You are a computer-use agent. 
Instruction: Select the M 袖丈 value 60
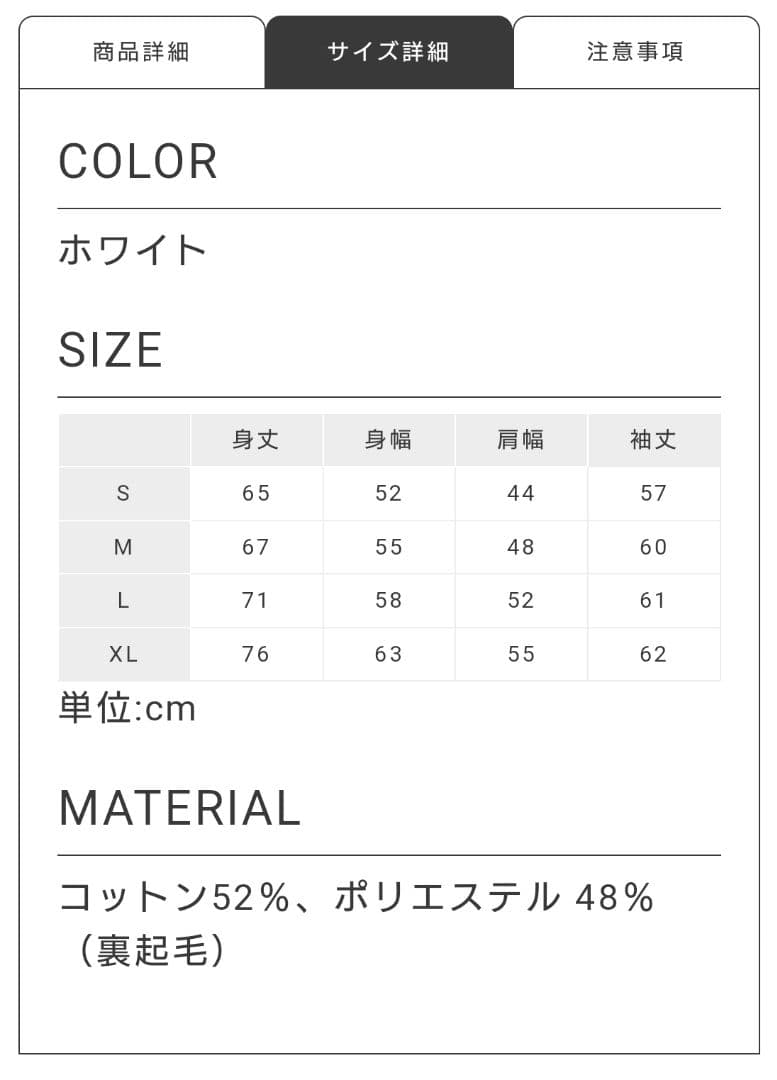(654, 547)
